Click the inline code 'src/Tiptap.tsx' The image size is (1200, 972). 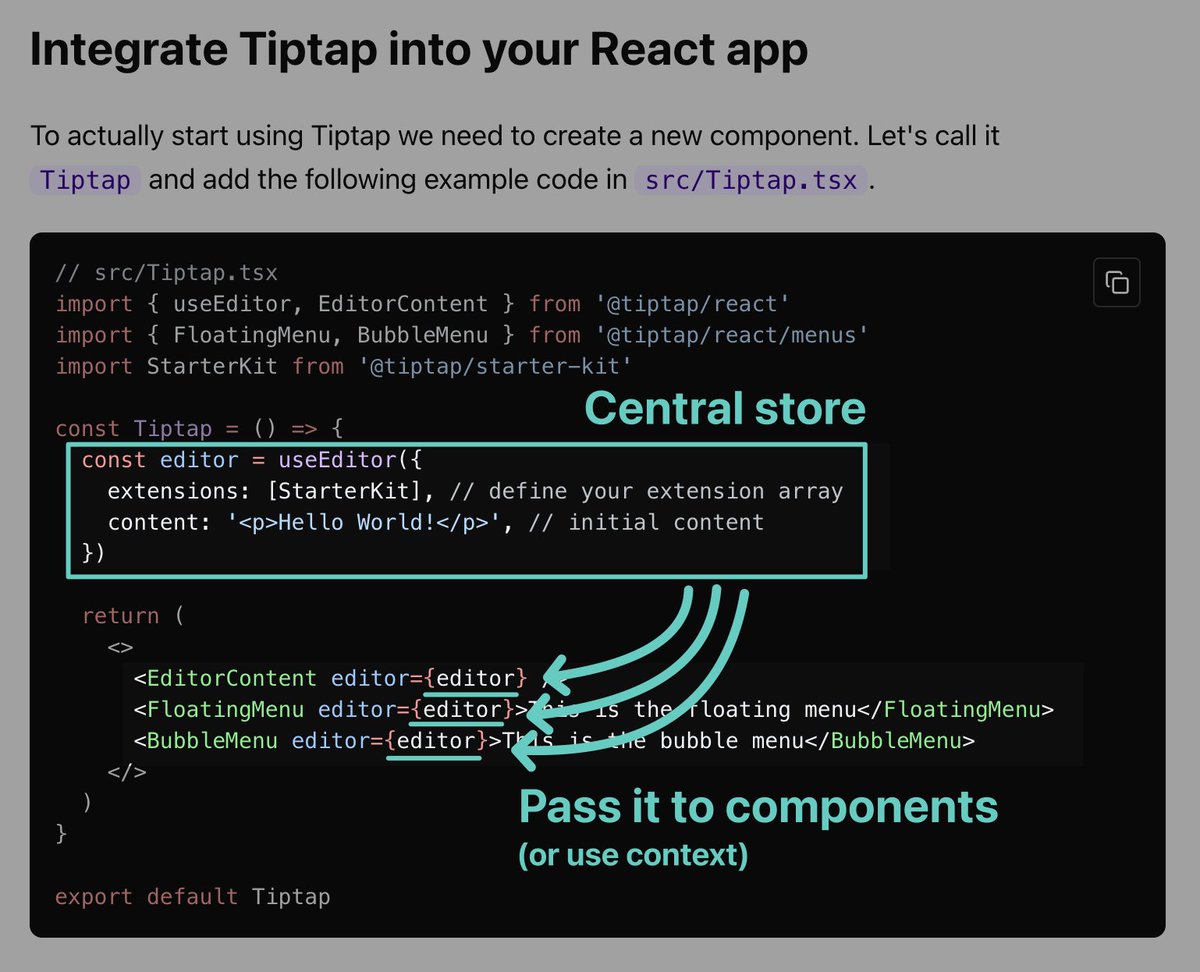pyautogui.click(x=750, y=181)
